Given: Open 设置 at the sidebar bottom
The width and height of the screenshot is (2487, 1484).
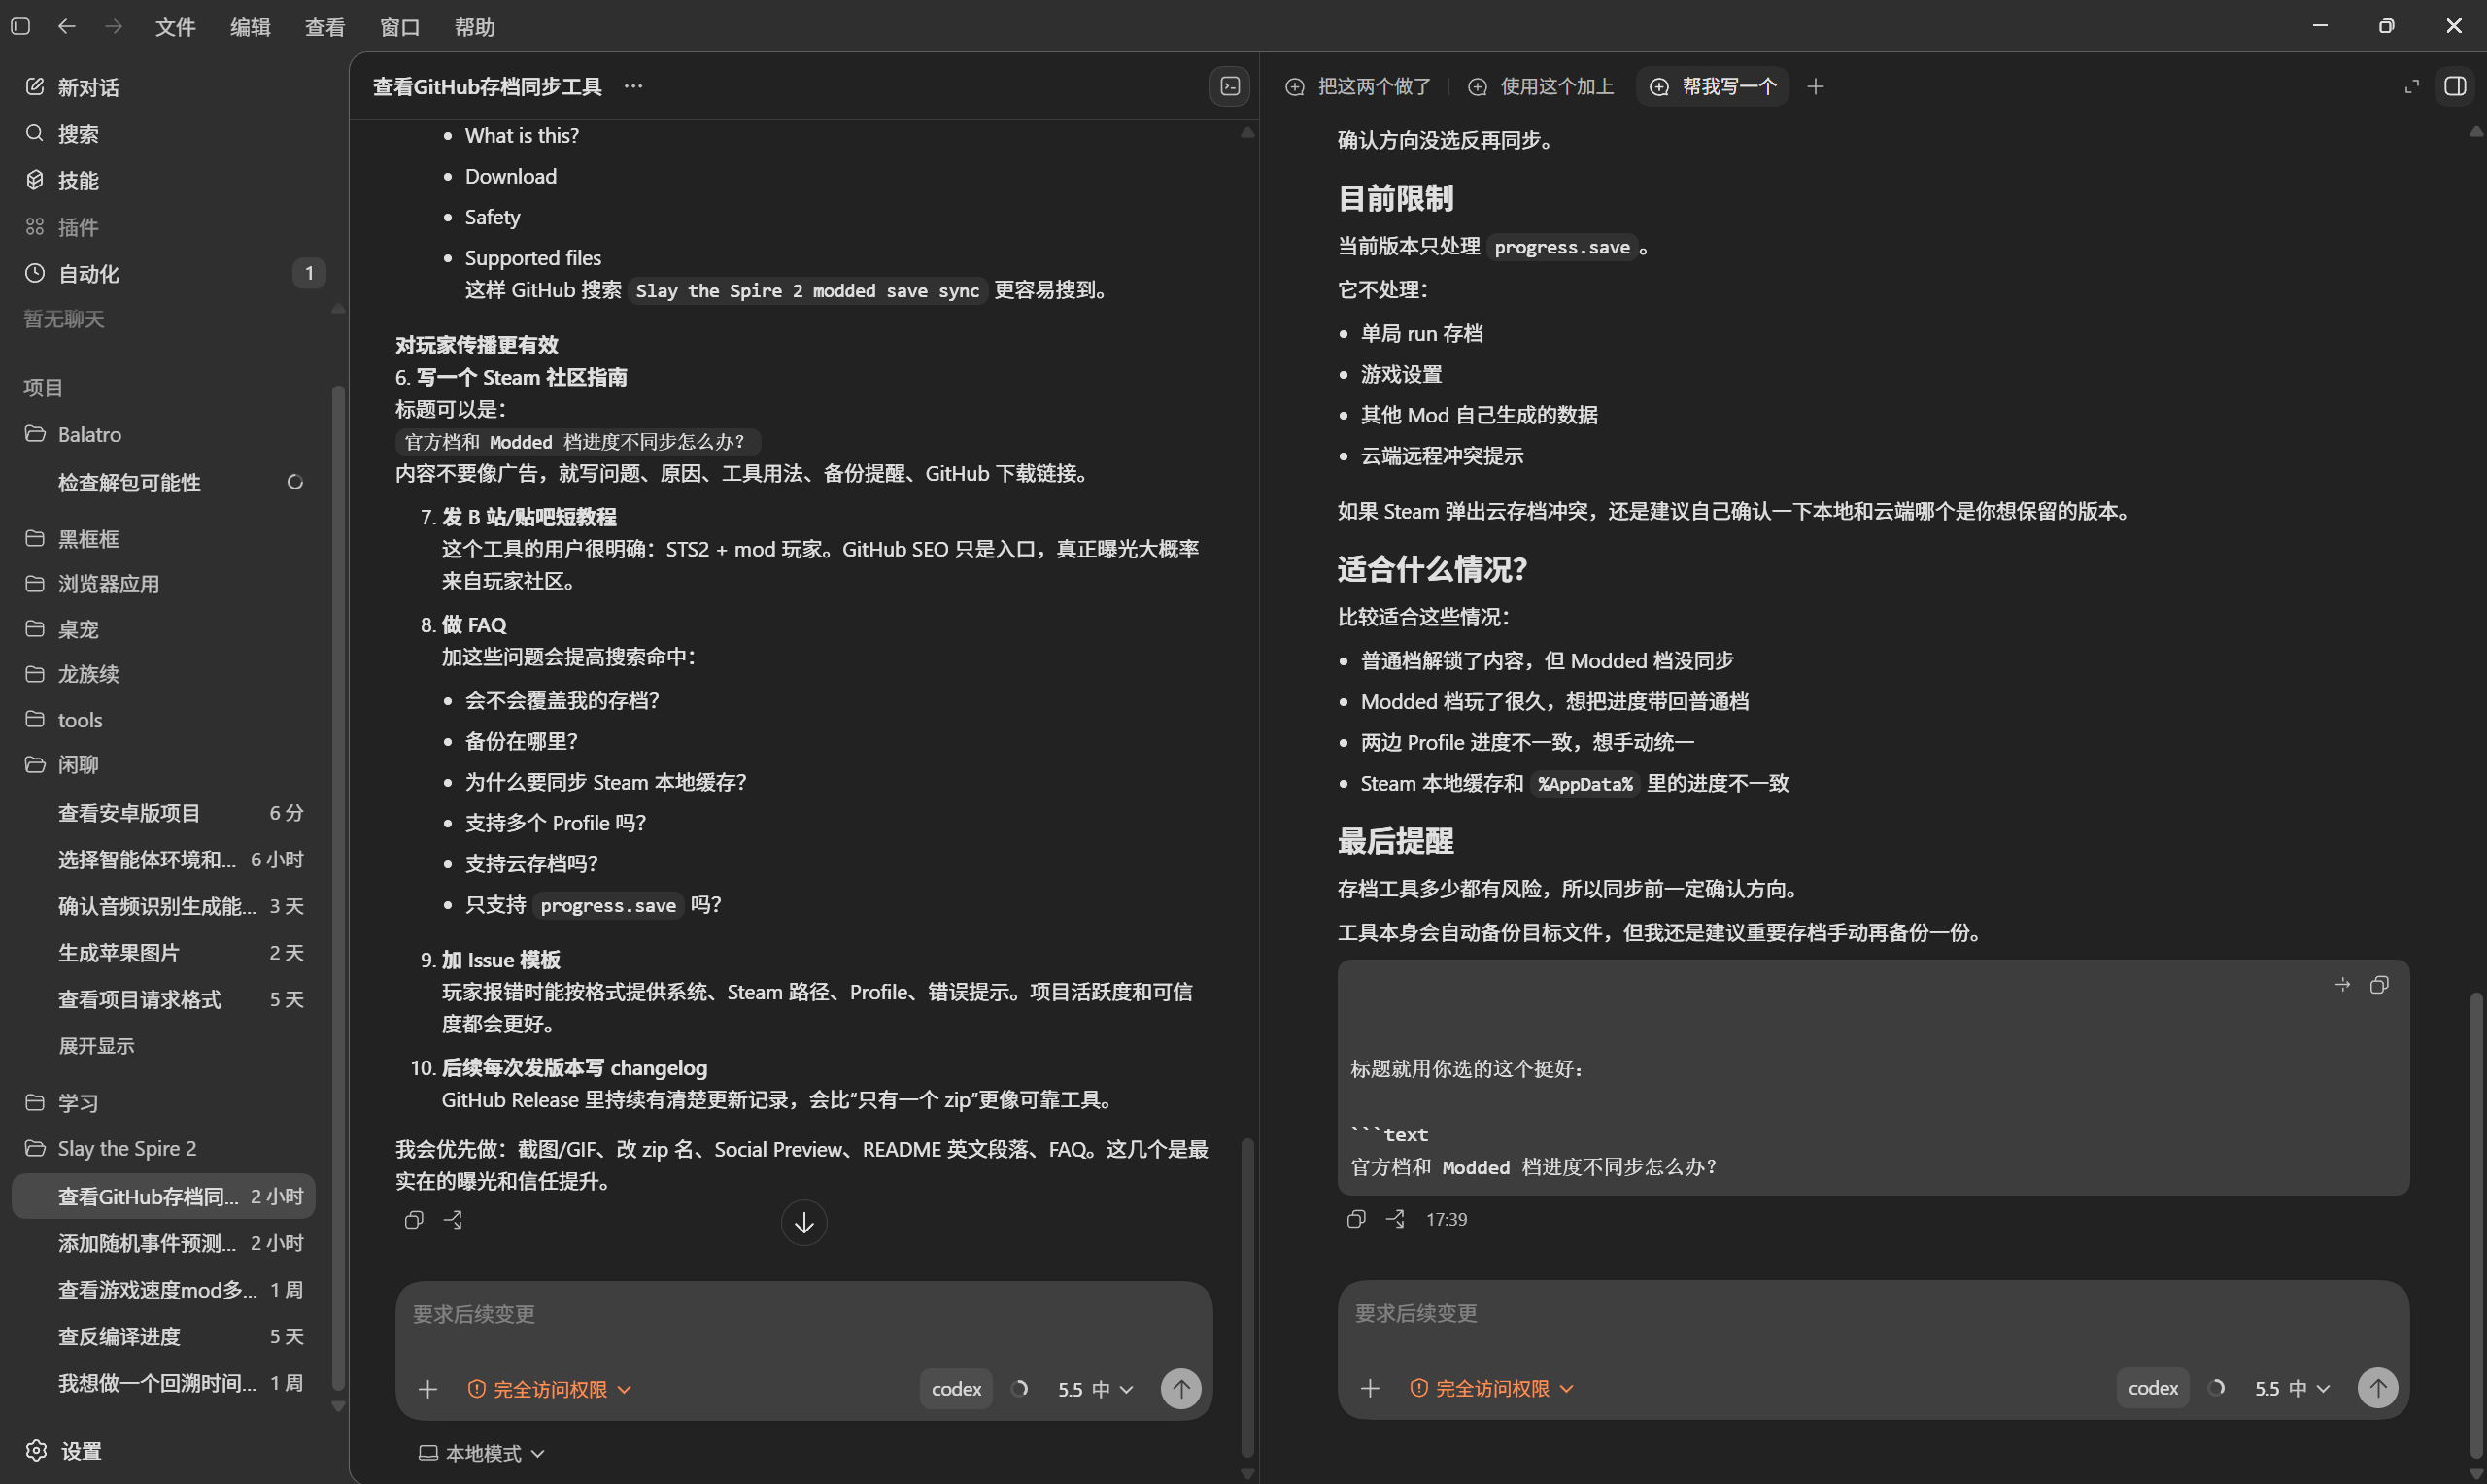Looking at the screenshot, I should coord(65,1450).
